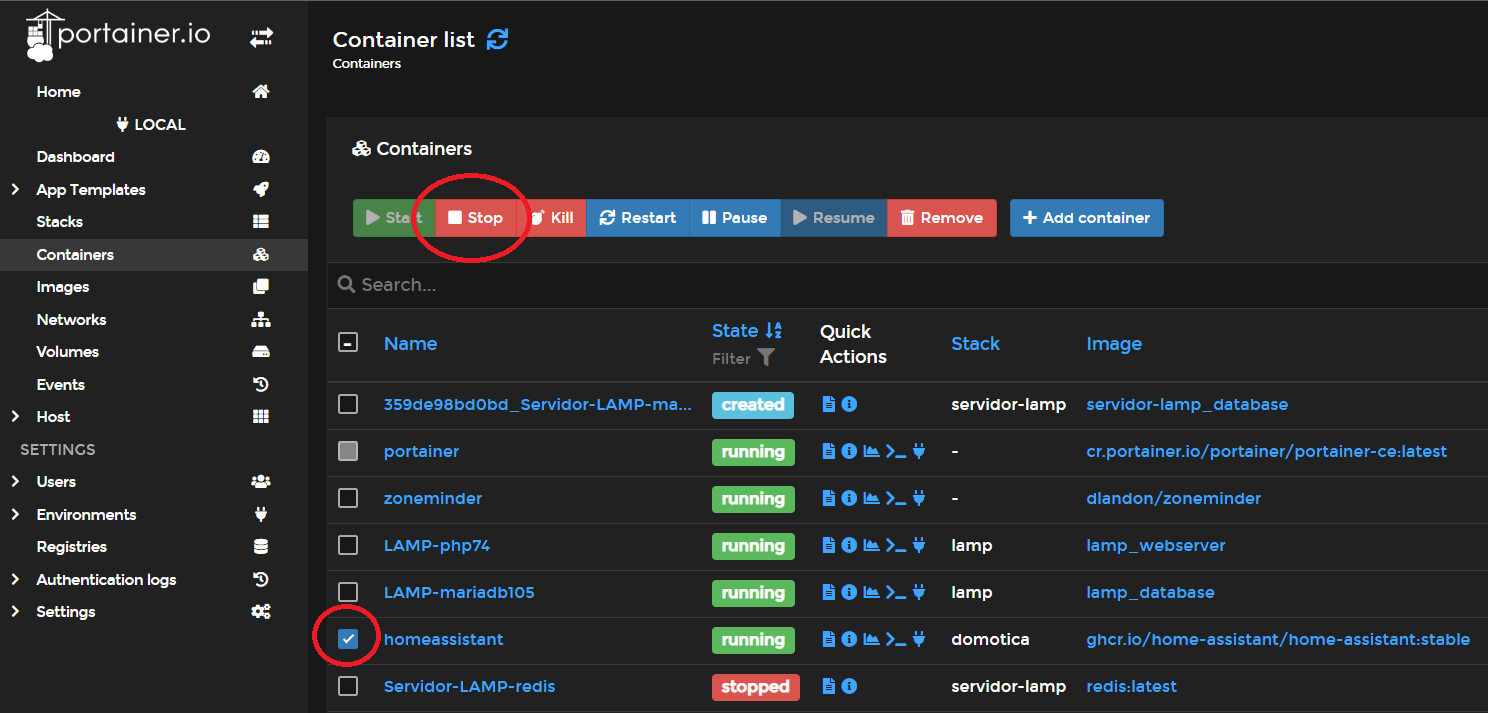Open exec console icon for homeassistant

coord(896,640)
